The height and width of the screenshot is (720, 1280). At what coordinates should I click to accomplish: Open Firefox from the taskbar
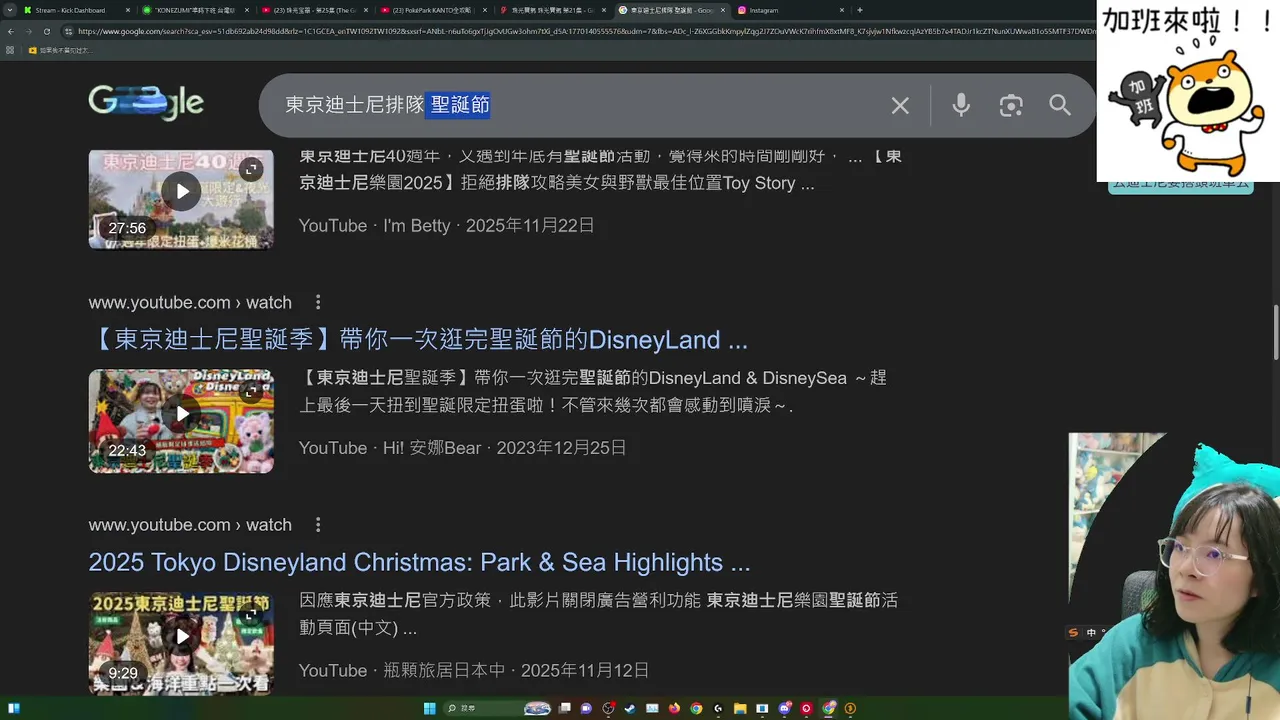(674, 709)
